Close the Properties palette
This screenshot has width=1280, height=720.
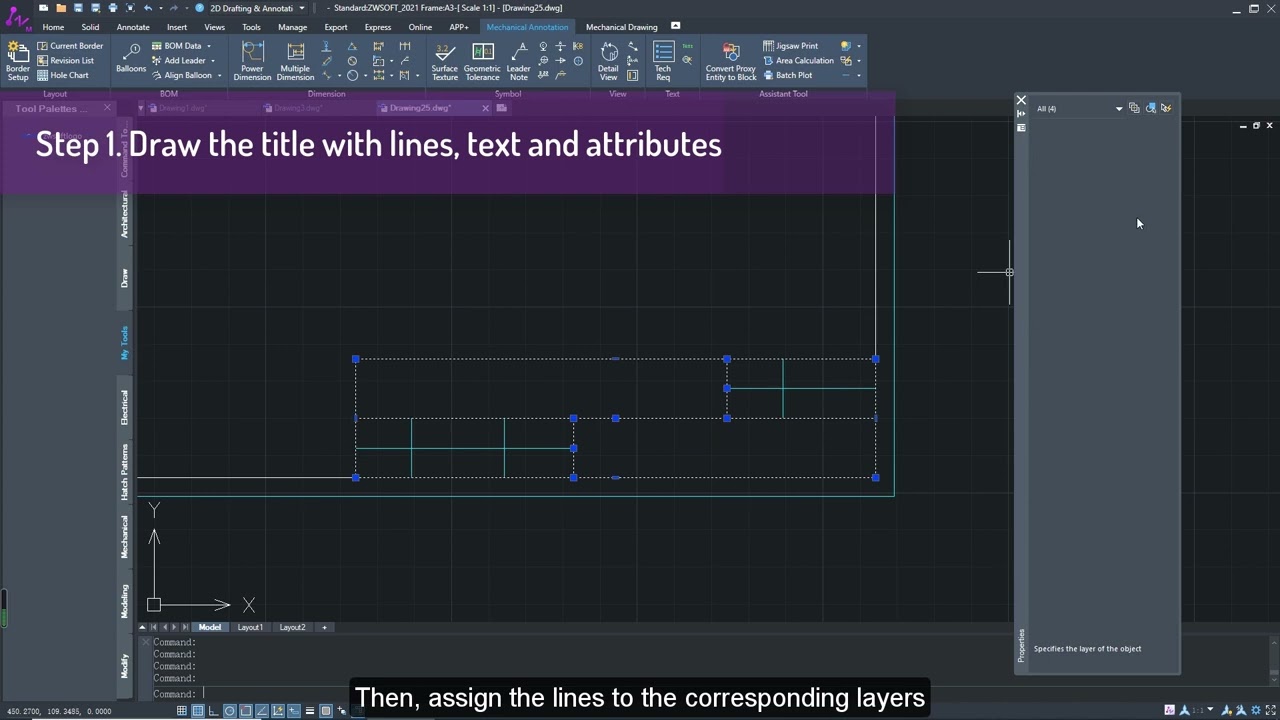[1021, 100]
